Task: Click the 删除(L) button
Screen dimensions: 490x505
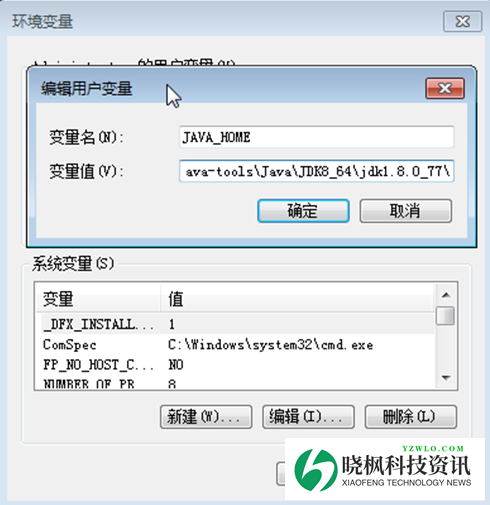Action: 411,417
